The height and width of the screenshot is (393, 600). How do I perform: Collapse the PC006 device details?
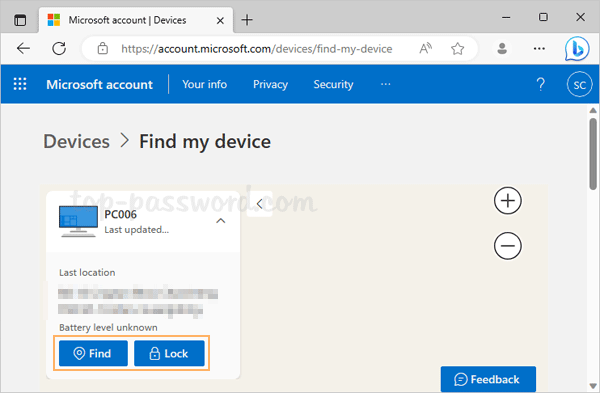221,221
